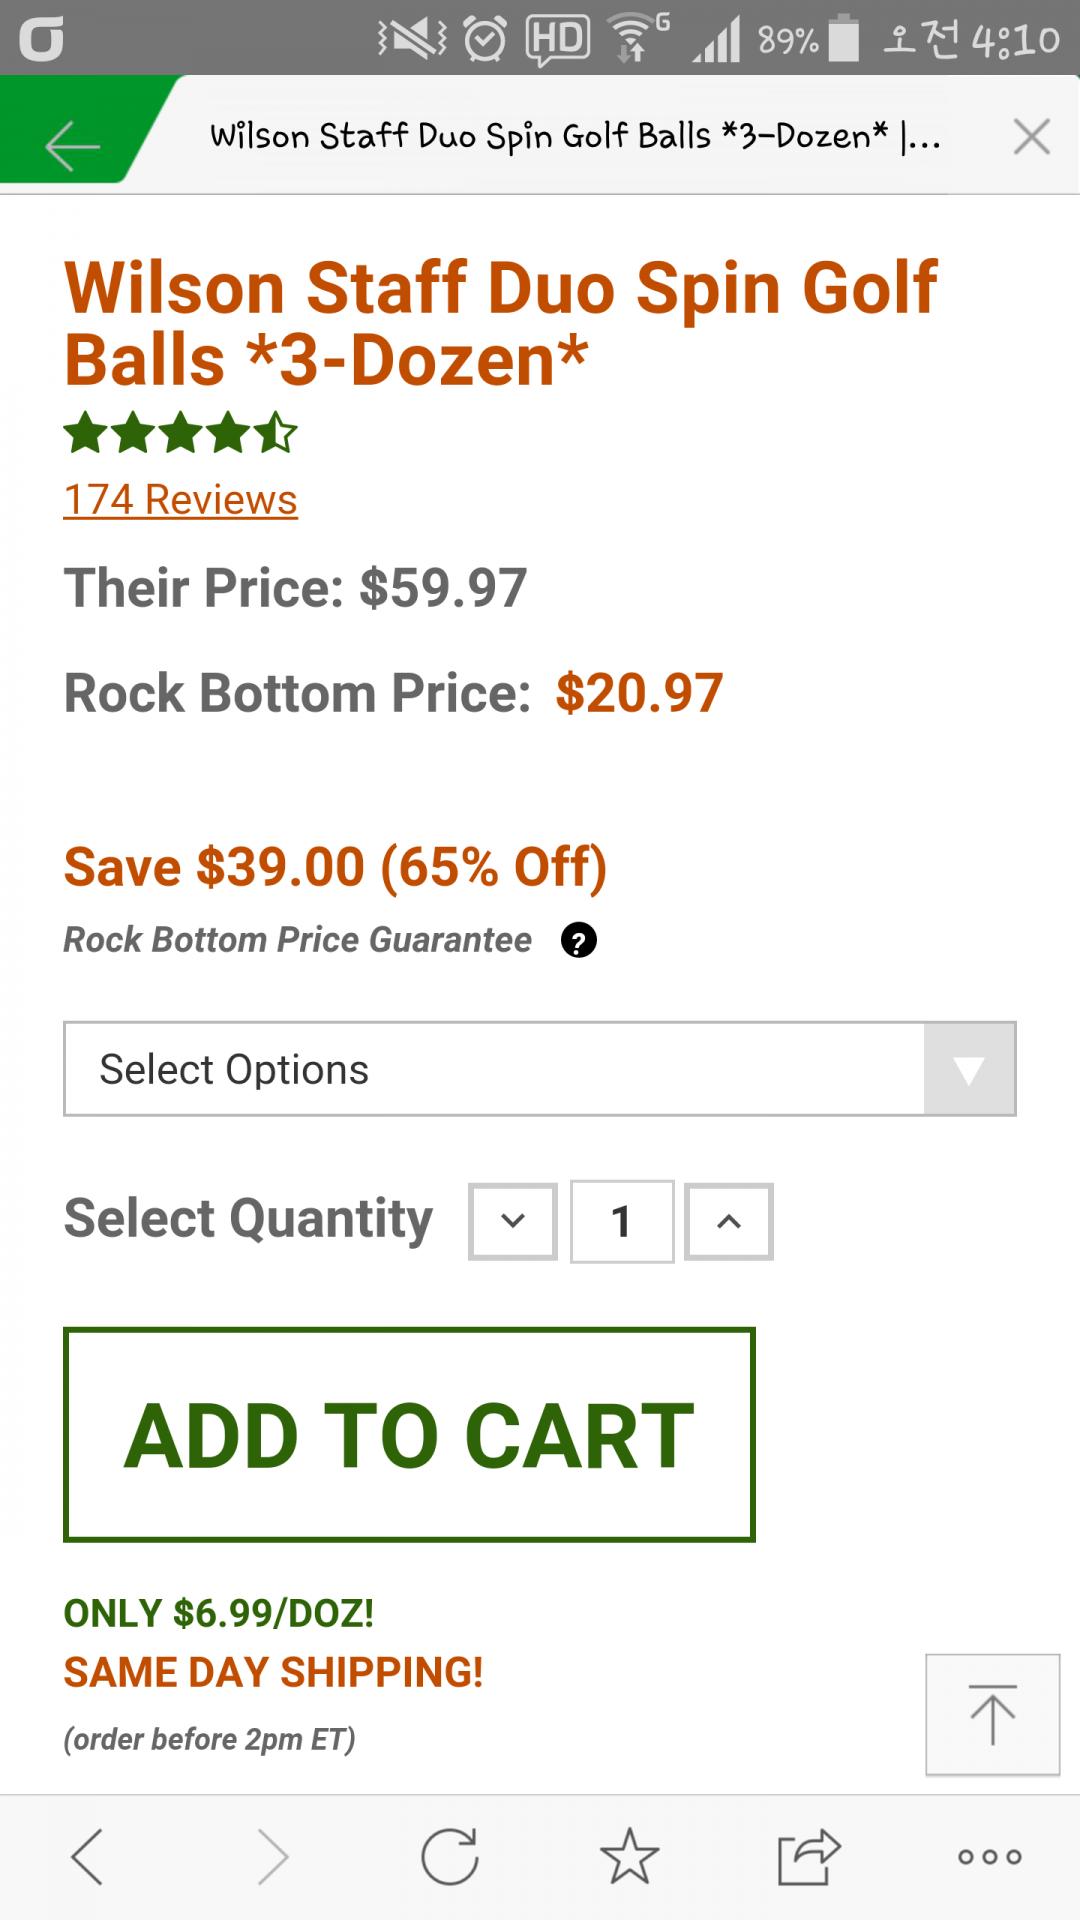Screen dimensions: 1080x1920
Task: Reload the page with the refresh icon
Action: tap(450, 1857)
